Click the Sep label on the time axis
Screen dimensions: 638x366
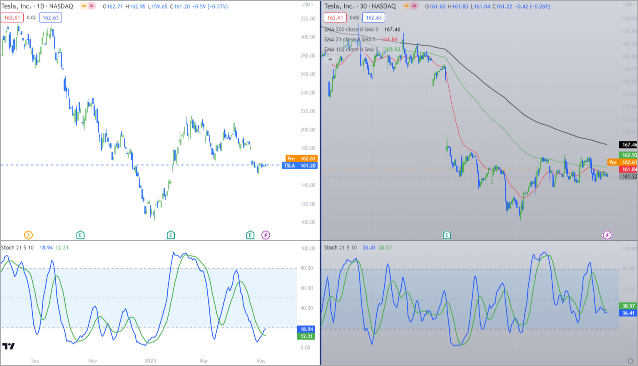[35, 361]
